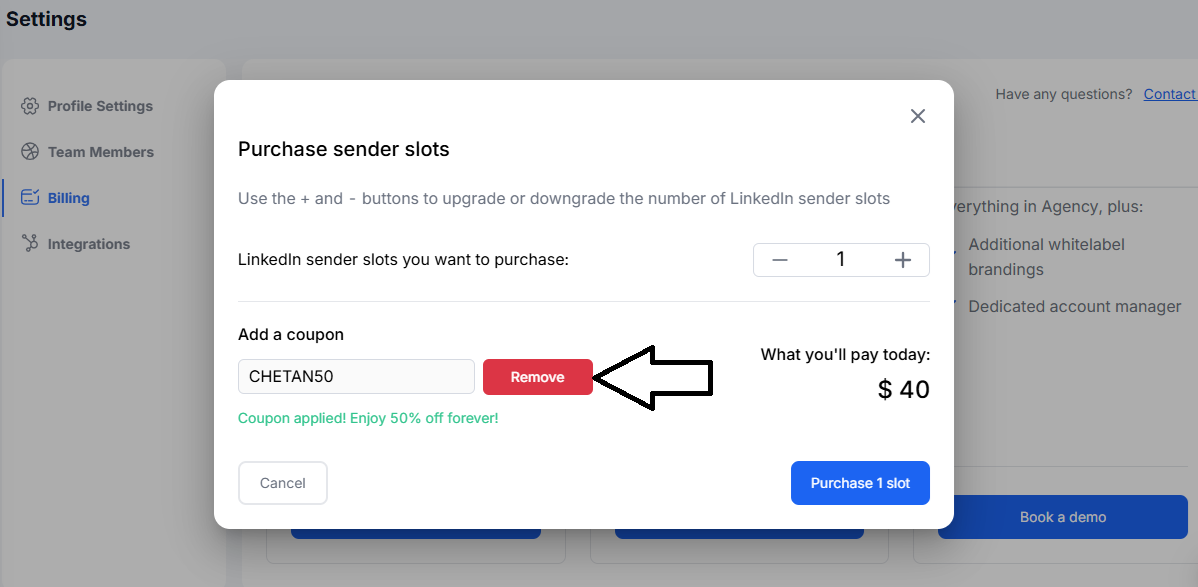
Task: Click Purchase 1 slot
Action: (x=860, y=482)
